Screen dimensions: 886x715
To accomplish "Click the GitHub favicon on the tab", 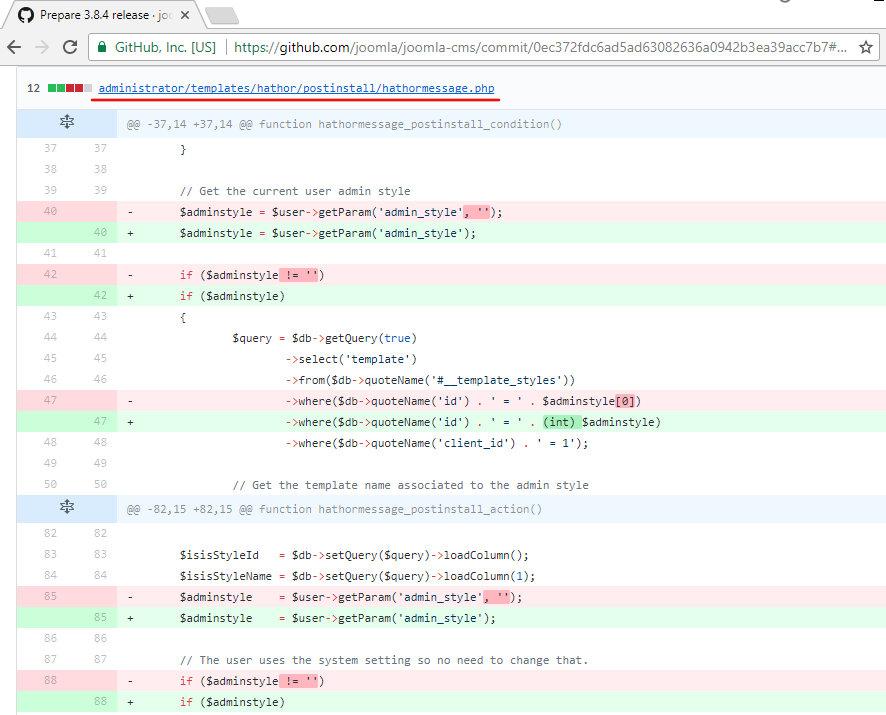I will 26,15.
